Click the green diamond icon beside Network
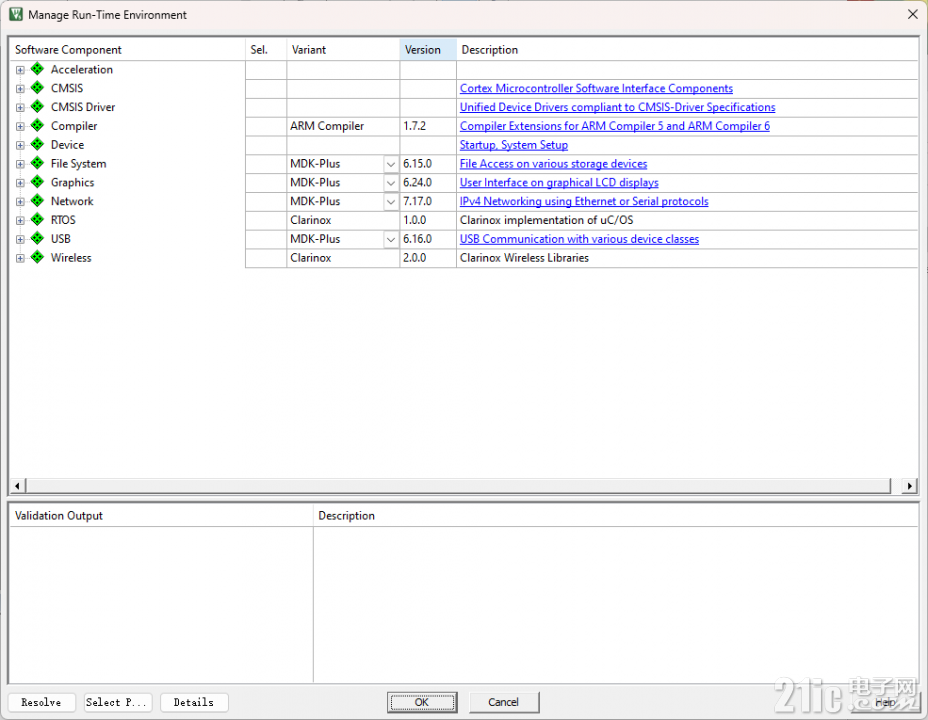 (37, 201)
